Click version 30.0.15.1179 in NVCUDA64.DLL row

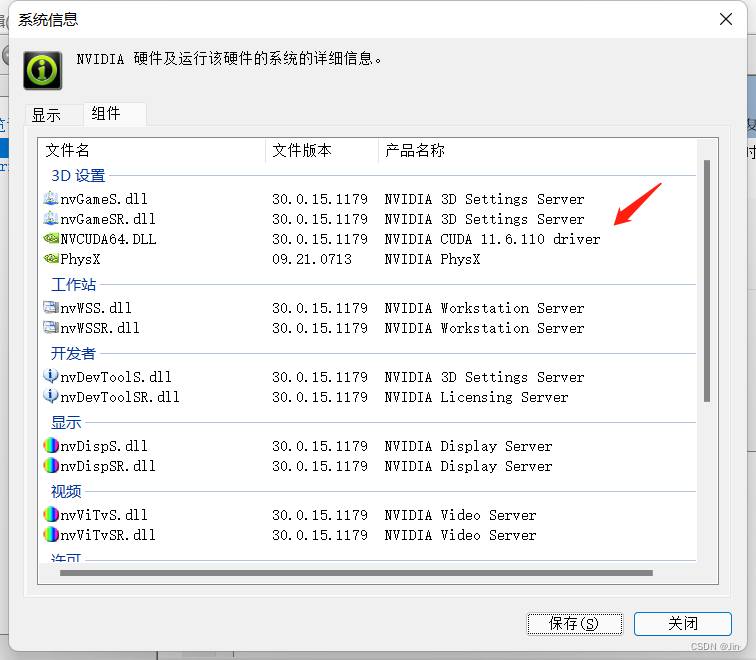pyautogui.click(x=320, y=239)
